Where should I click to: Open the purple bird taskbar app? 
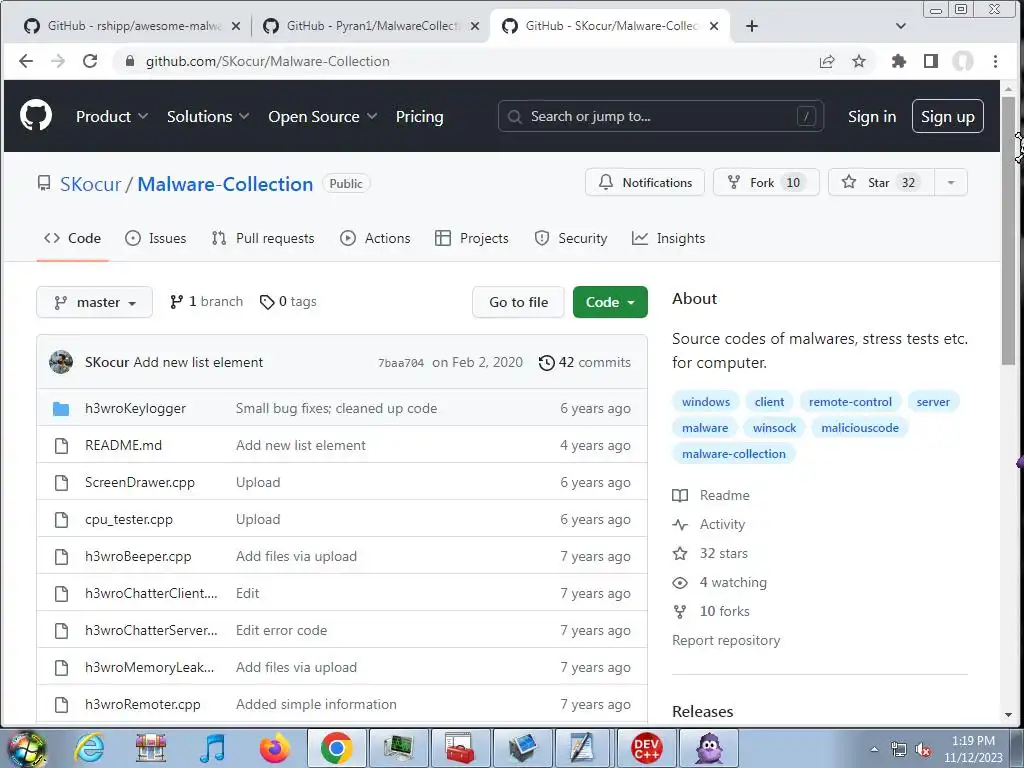[x=709, y=748]
